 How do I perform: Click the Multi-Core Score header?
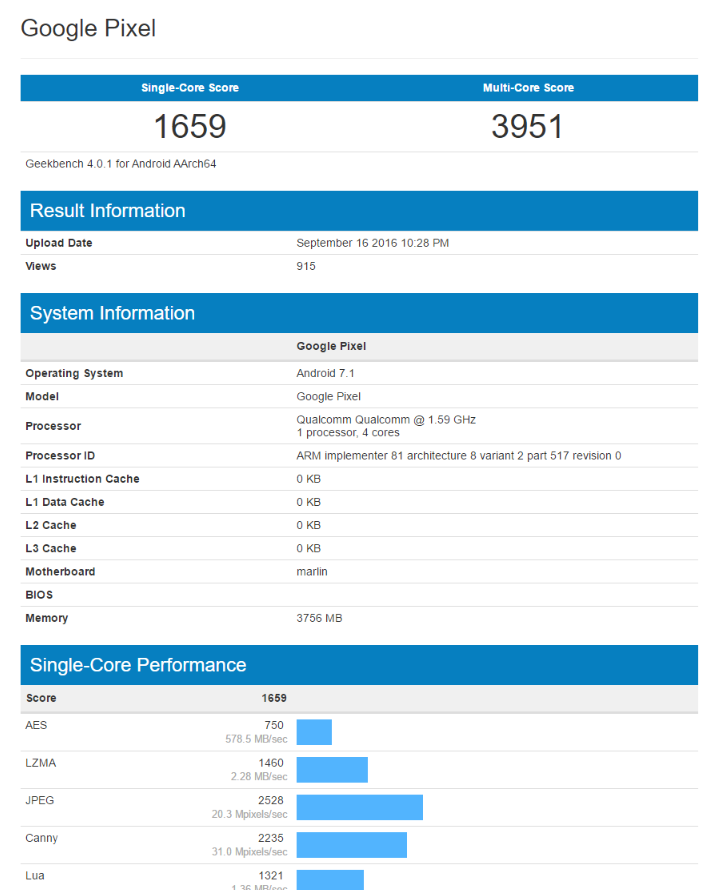[x=528, y=88]
